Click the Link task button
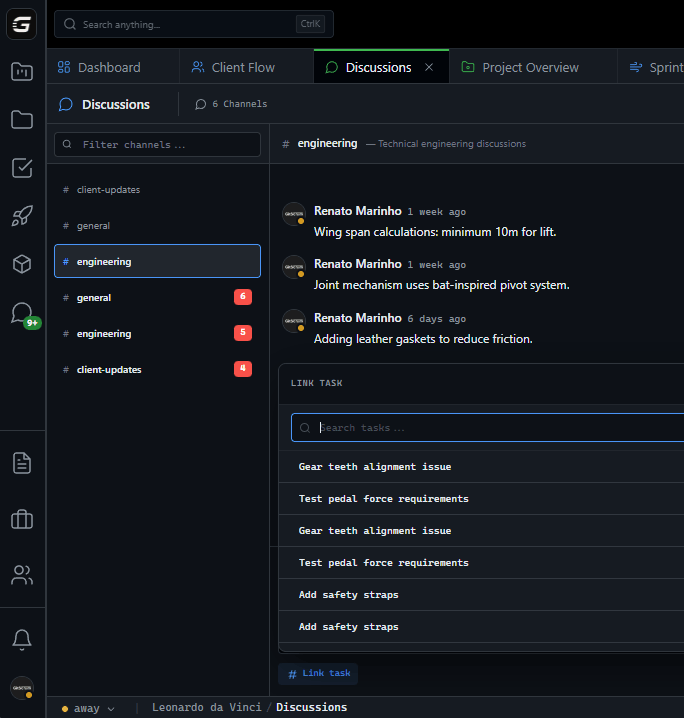Screen dimensions: 684x718 318,674
